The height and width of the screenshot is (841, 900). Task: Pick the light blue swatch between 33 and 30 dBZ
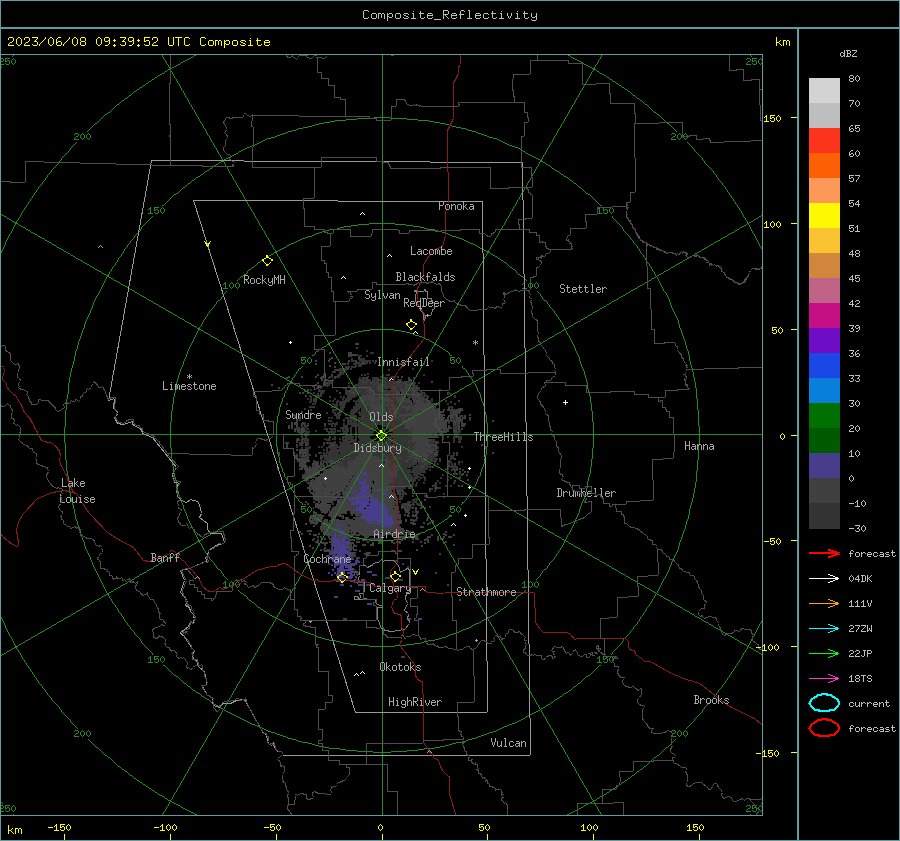824,390
